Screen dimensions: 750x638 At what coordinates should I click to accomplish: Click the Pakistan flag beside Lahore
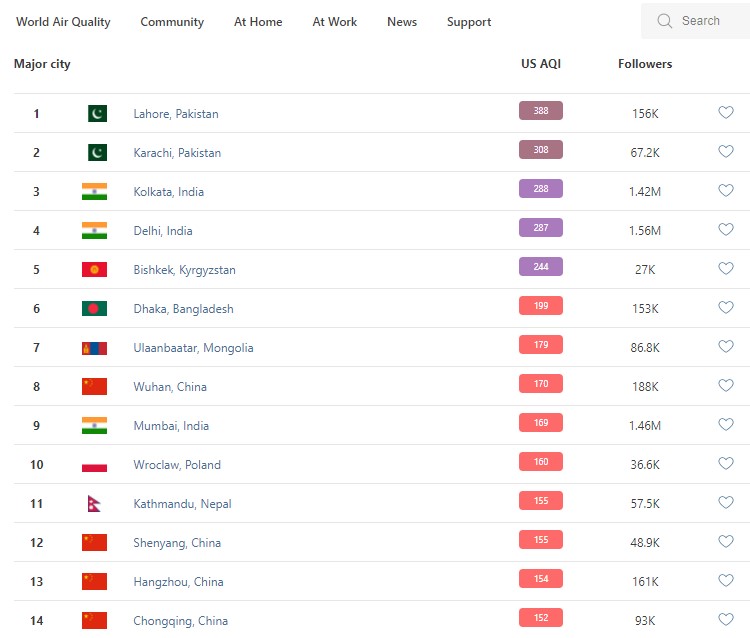pyautogui.click(x=96, y=113)
